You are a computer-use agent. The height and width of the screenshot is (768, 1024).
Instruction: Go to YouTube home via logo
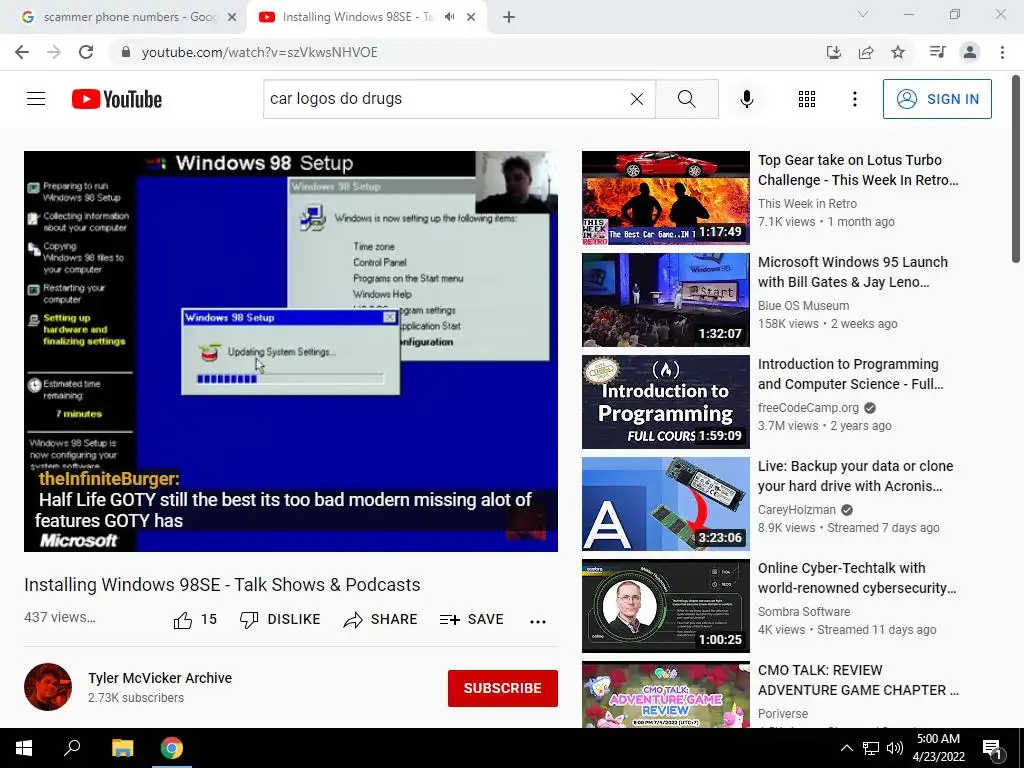[117, 99]
